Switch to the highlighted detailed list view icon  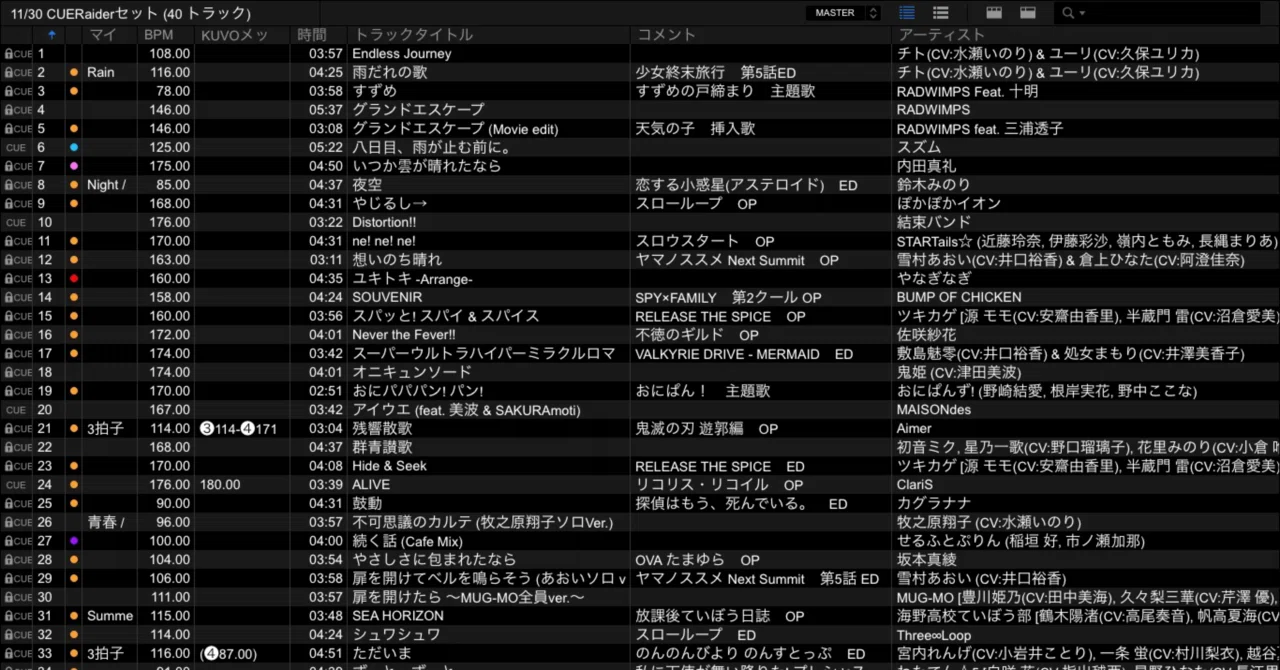(907, 13)
